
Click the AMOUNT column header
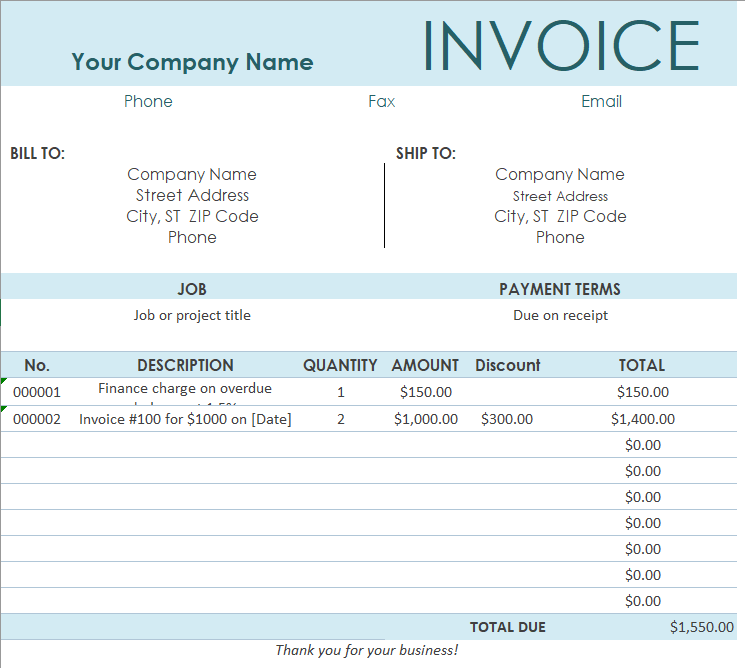coord(425,365)
